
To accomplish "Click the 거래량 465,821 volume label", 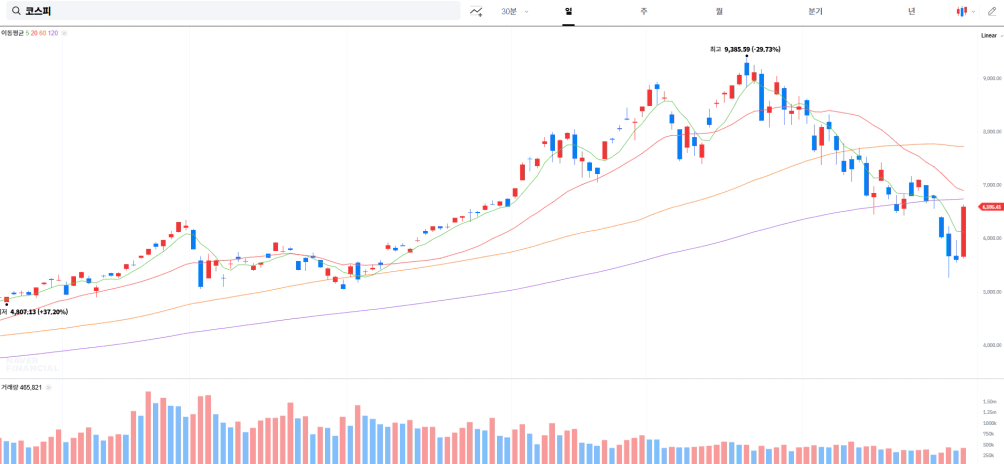I will (x=21, y=387).
